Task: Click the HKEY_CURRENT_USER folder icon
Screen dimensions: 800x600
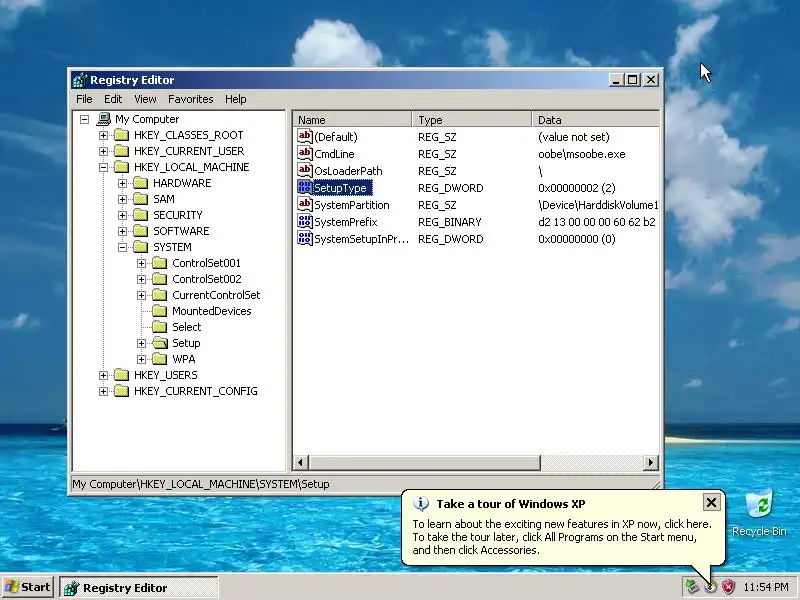Action: click(121, 151)
